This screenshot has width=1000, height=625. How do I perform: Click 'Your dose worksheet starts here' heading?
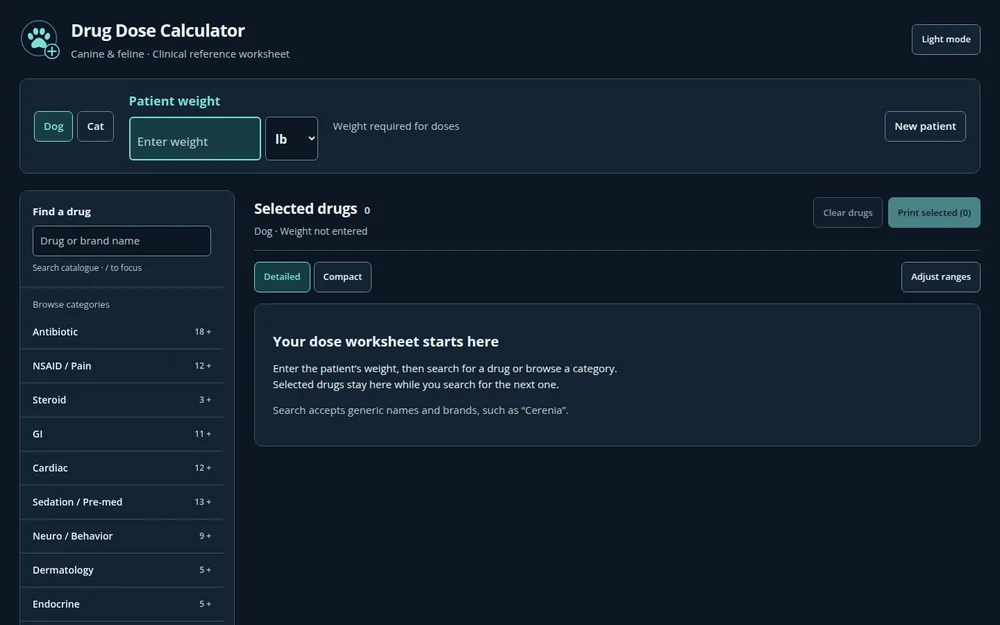click(386, 341)
